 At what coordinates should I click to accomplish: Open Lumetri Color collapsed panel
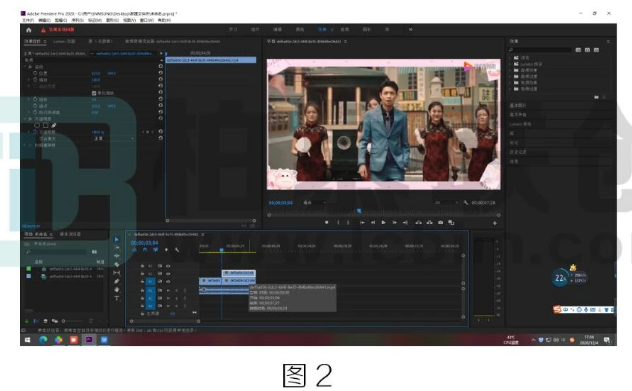click(x=520, y=124)
